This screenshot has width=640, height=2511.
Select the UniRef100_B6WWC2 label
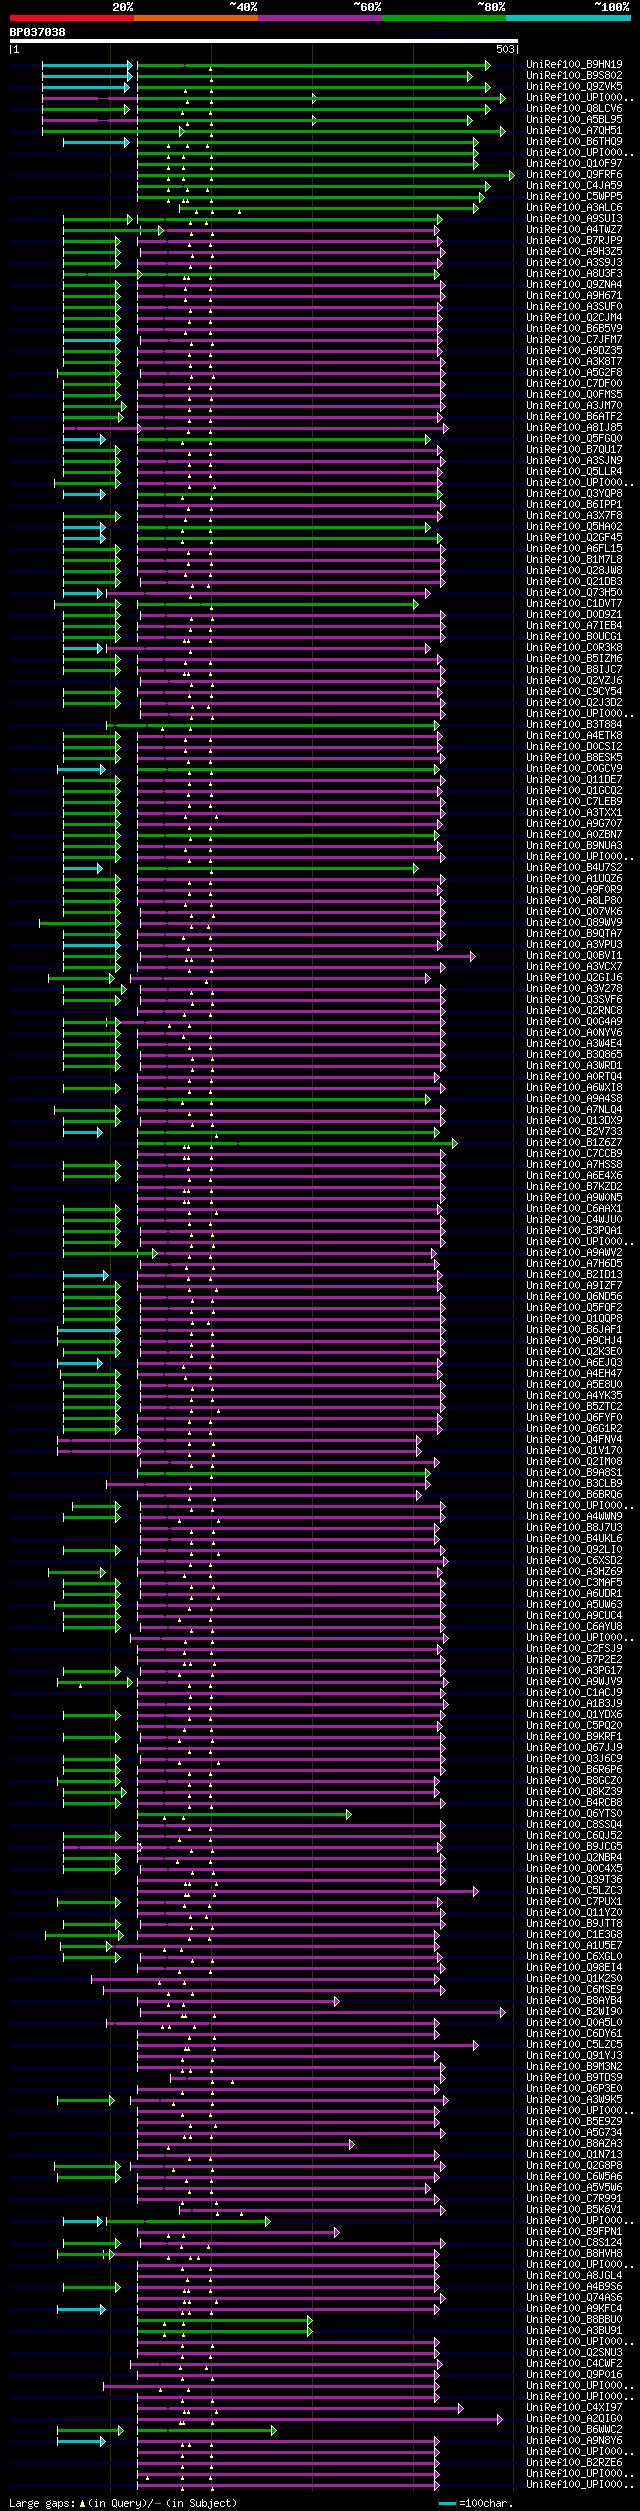[574, 2429]
